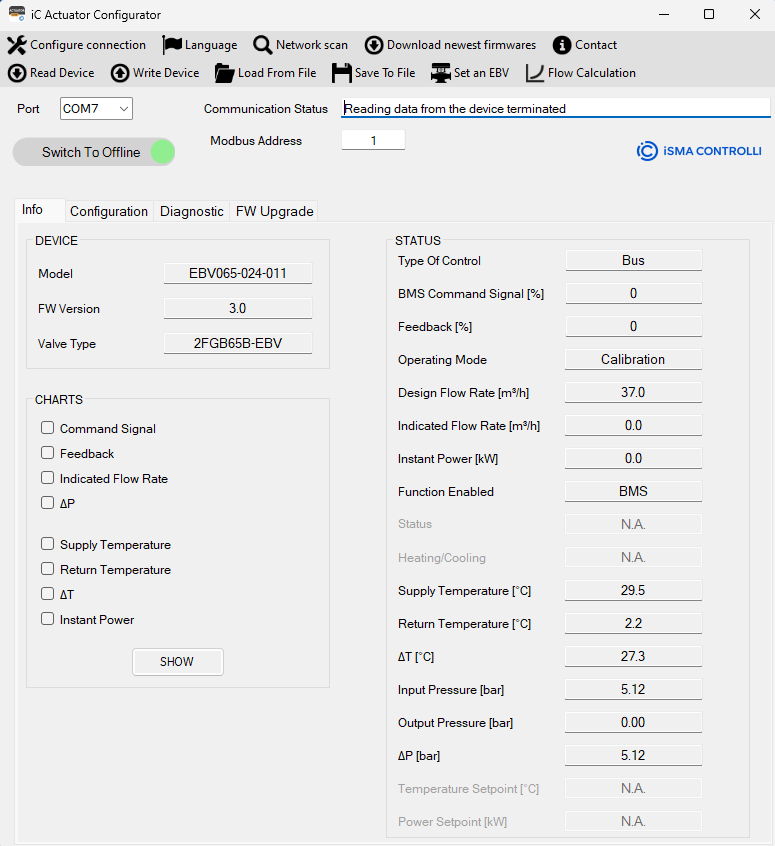Viewport: 775px width, 846px height.
Task: Tick the ΔP chart checkbox
Action: click(47, 502)
